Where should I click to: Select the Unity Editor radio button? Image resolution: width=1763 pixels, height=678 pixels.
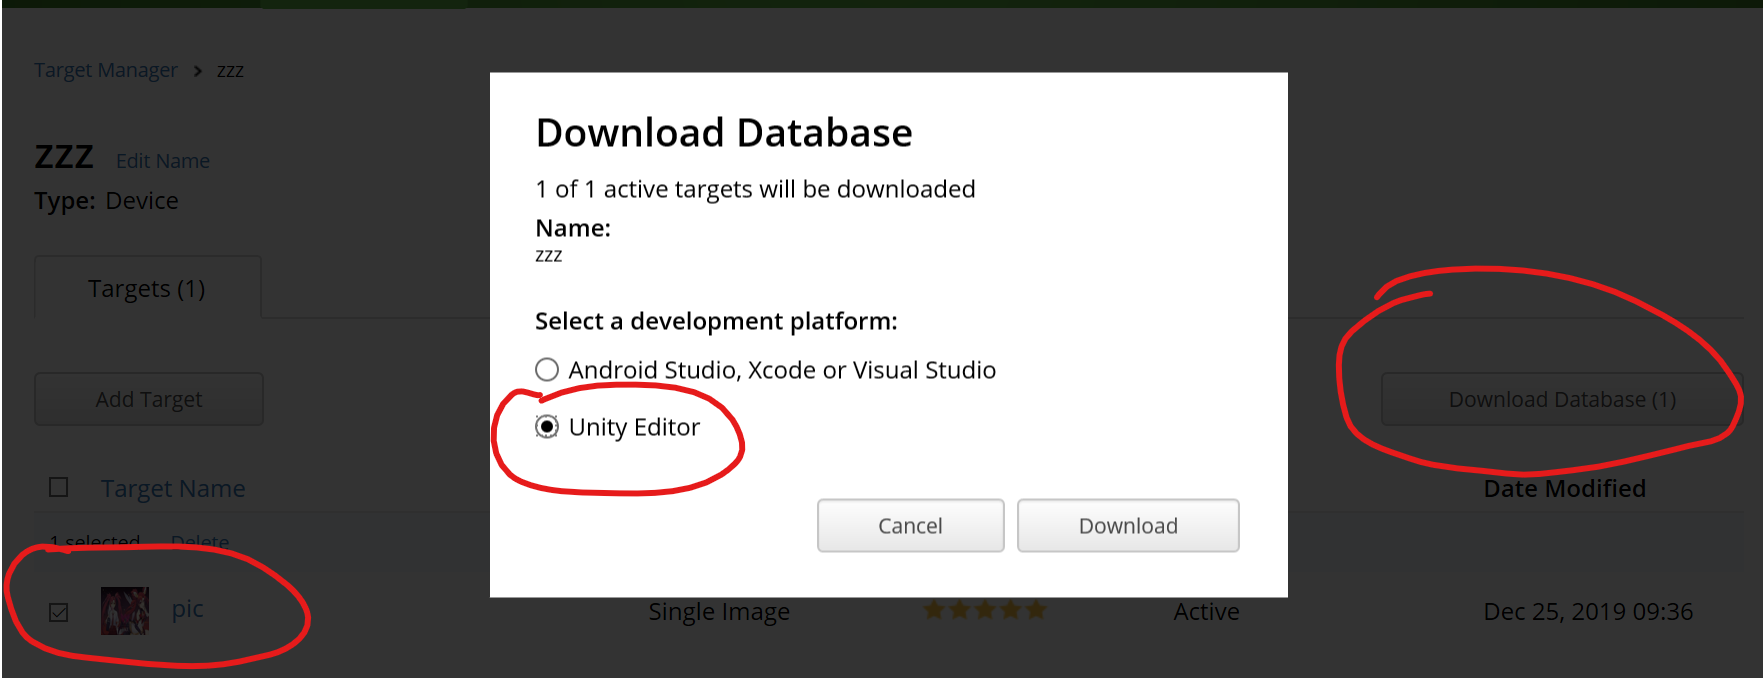546,427
